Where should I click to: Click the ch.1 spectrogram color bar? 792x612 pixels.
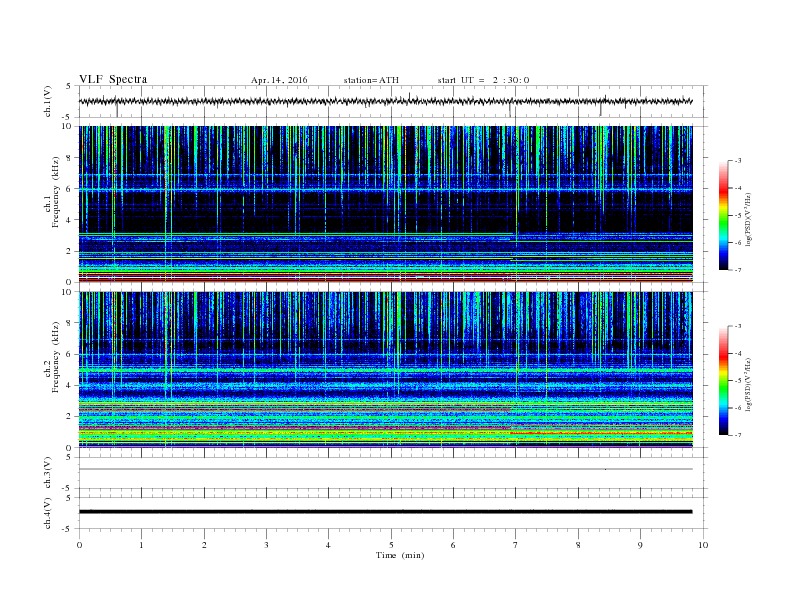(x=723, y=215)
